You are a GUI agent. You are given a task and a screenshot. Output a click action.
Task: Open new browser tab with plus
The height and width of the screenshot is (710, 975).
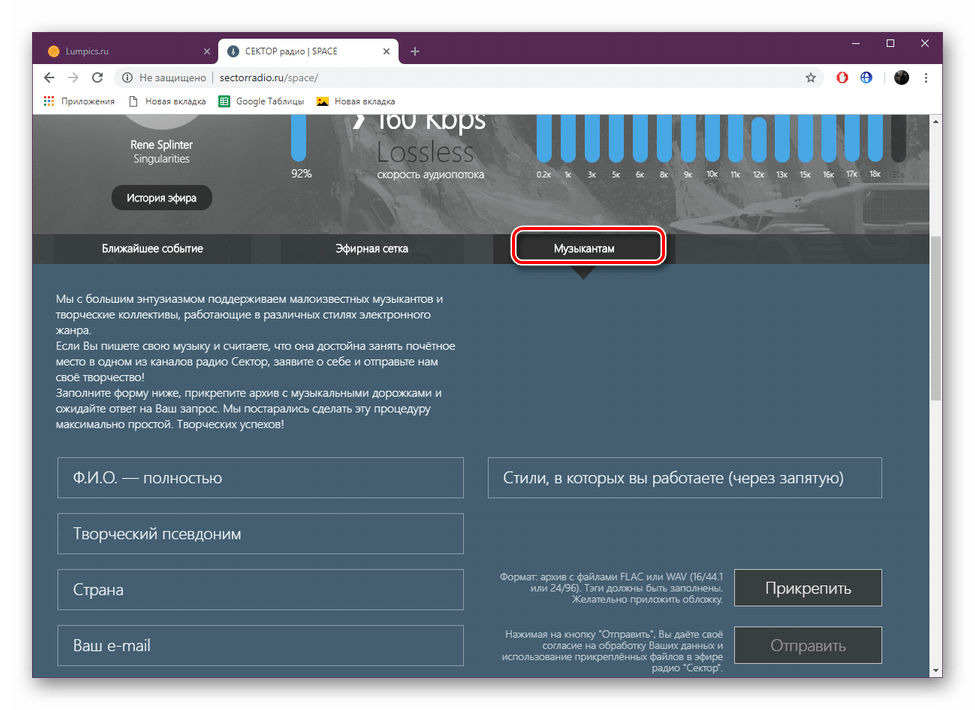click(x=415, y=51)
